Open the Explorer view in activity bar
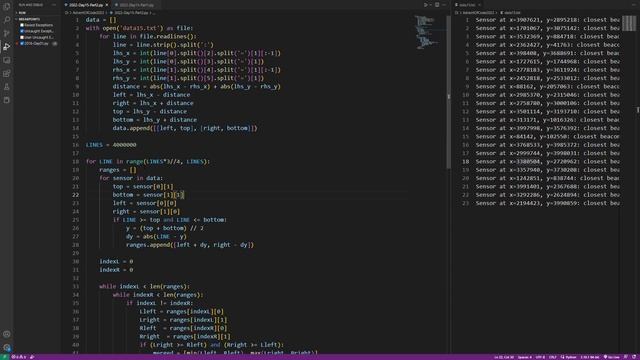 tap(7, 7)
